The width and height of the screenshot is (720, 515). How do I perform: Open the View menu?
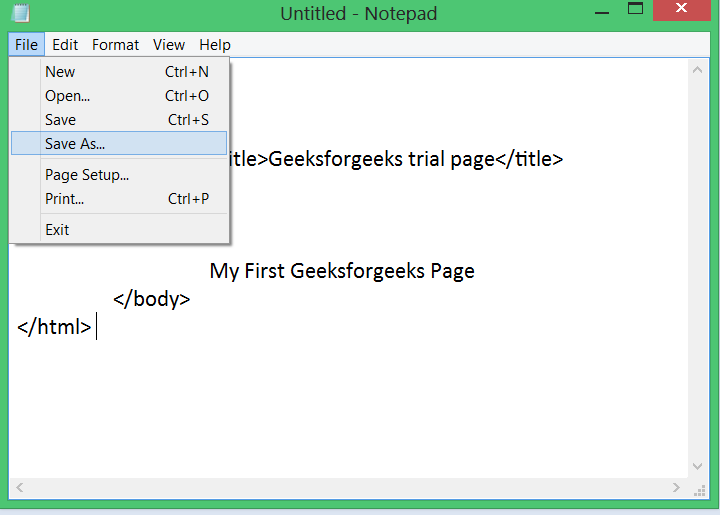pyautogui.click(x=169, y=45)
